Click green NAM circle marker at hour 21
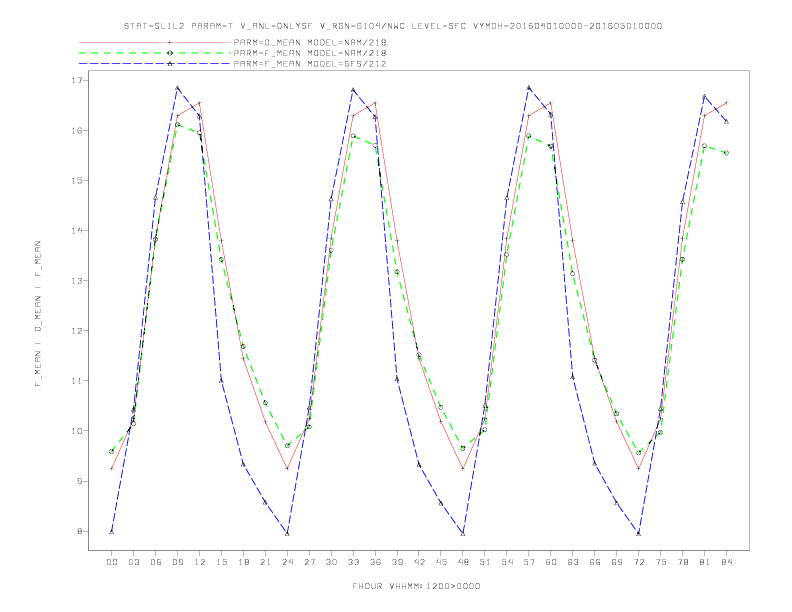792x612 pixels. click(x=265, y=403)
